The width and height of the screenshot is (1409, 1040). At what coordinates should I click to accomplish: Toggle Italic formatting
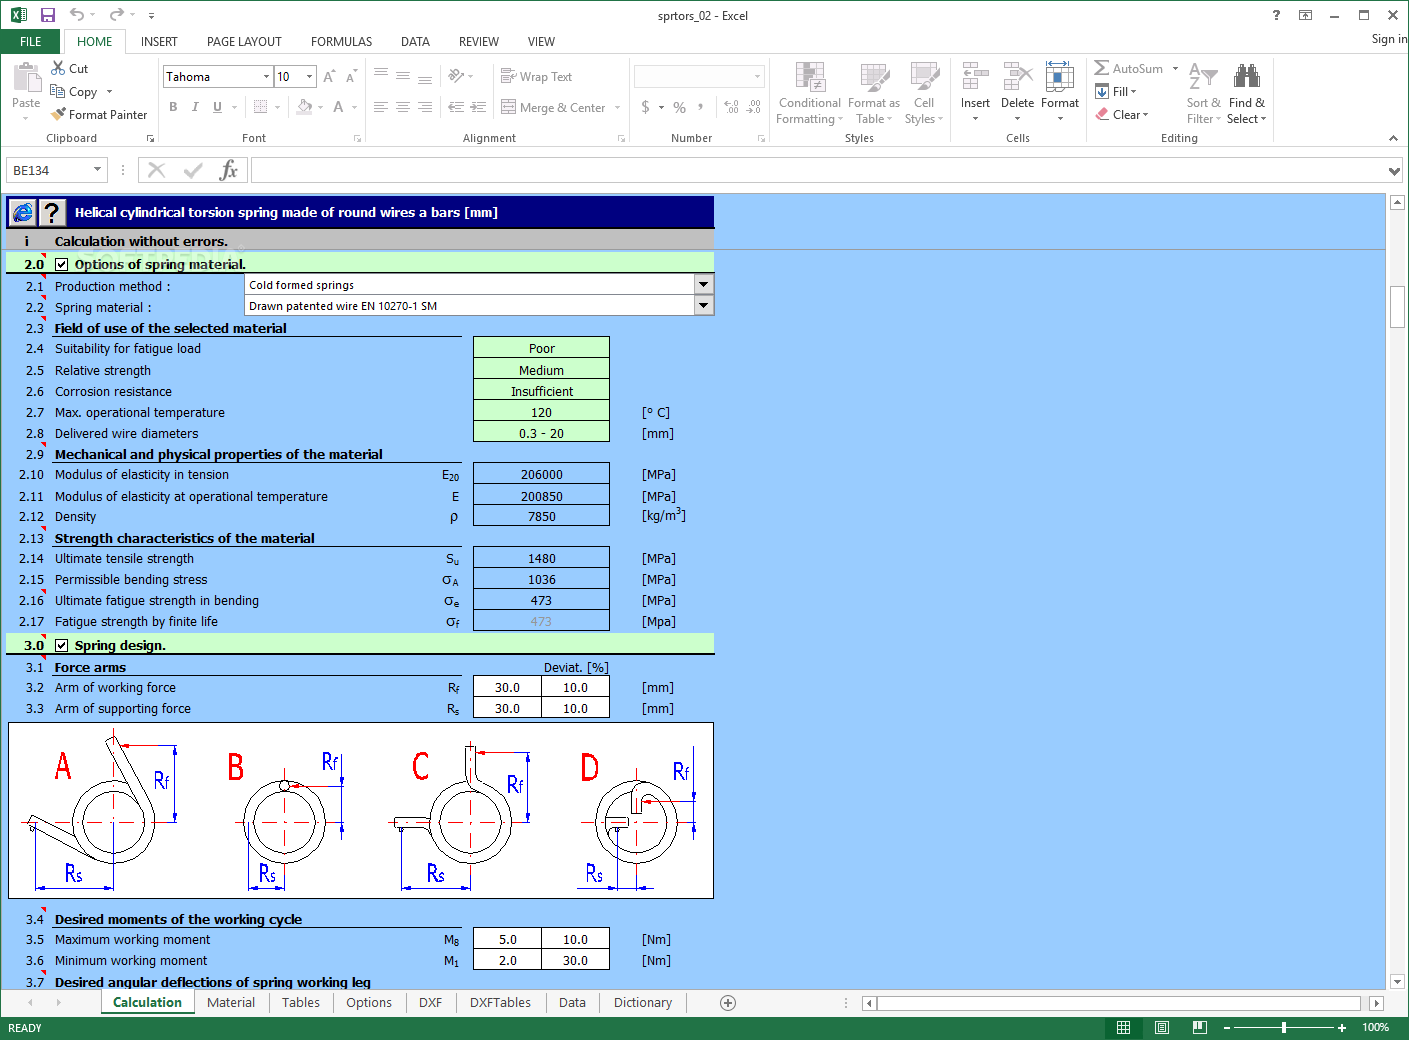click(x=195, y=107)
